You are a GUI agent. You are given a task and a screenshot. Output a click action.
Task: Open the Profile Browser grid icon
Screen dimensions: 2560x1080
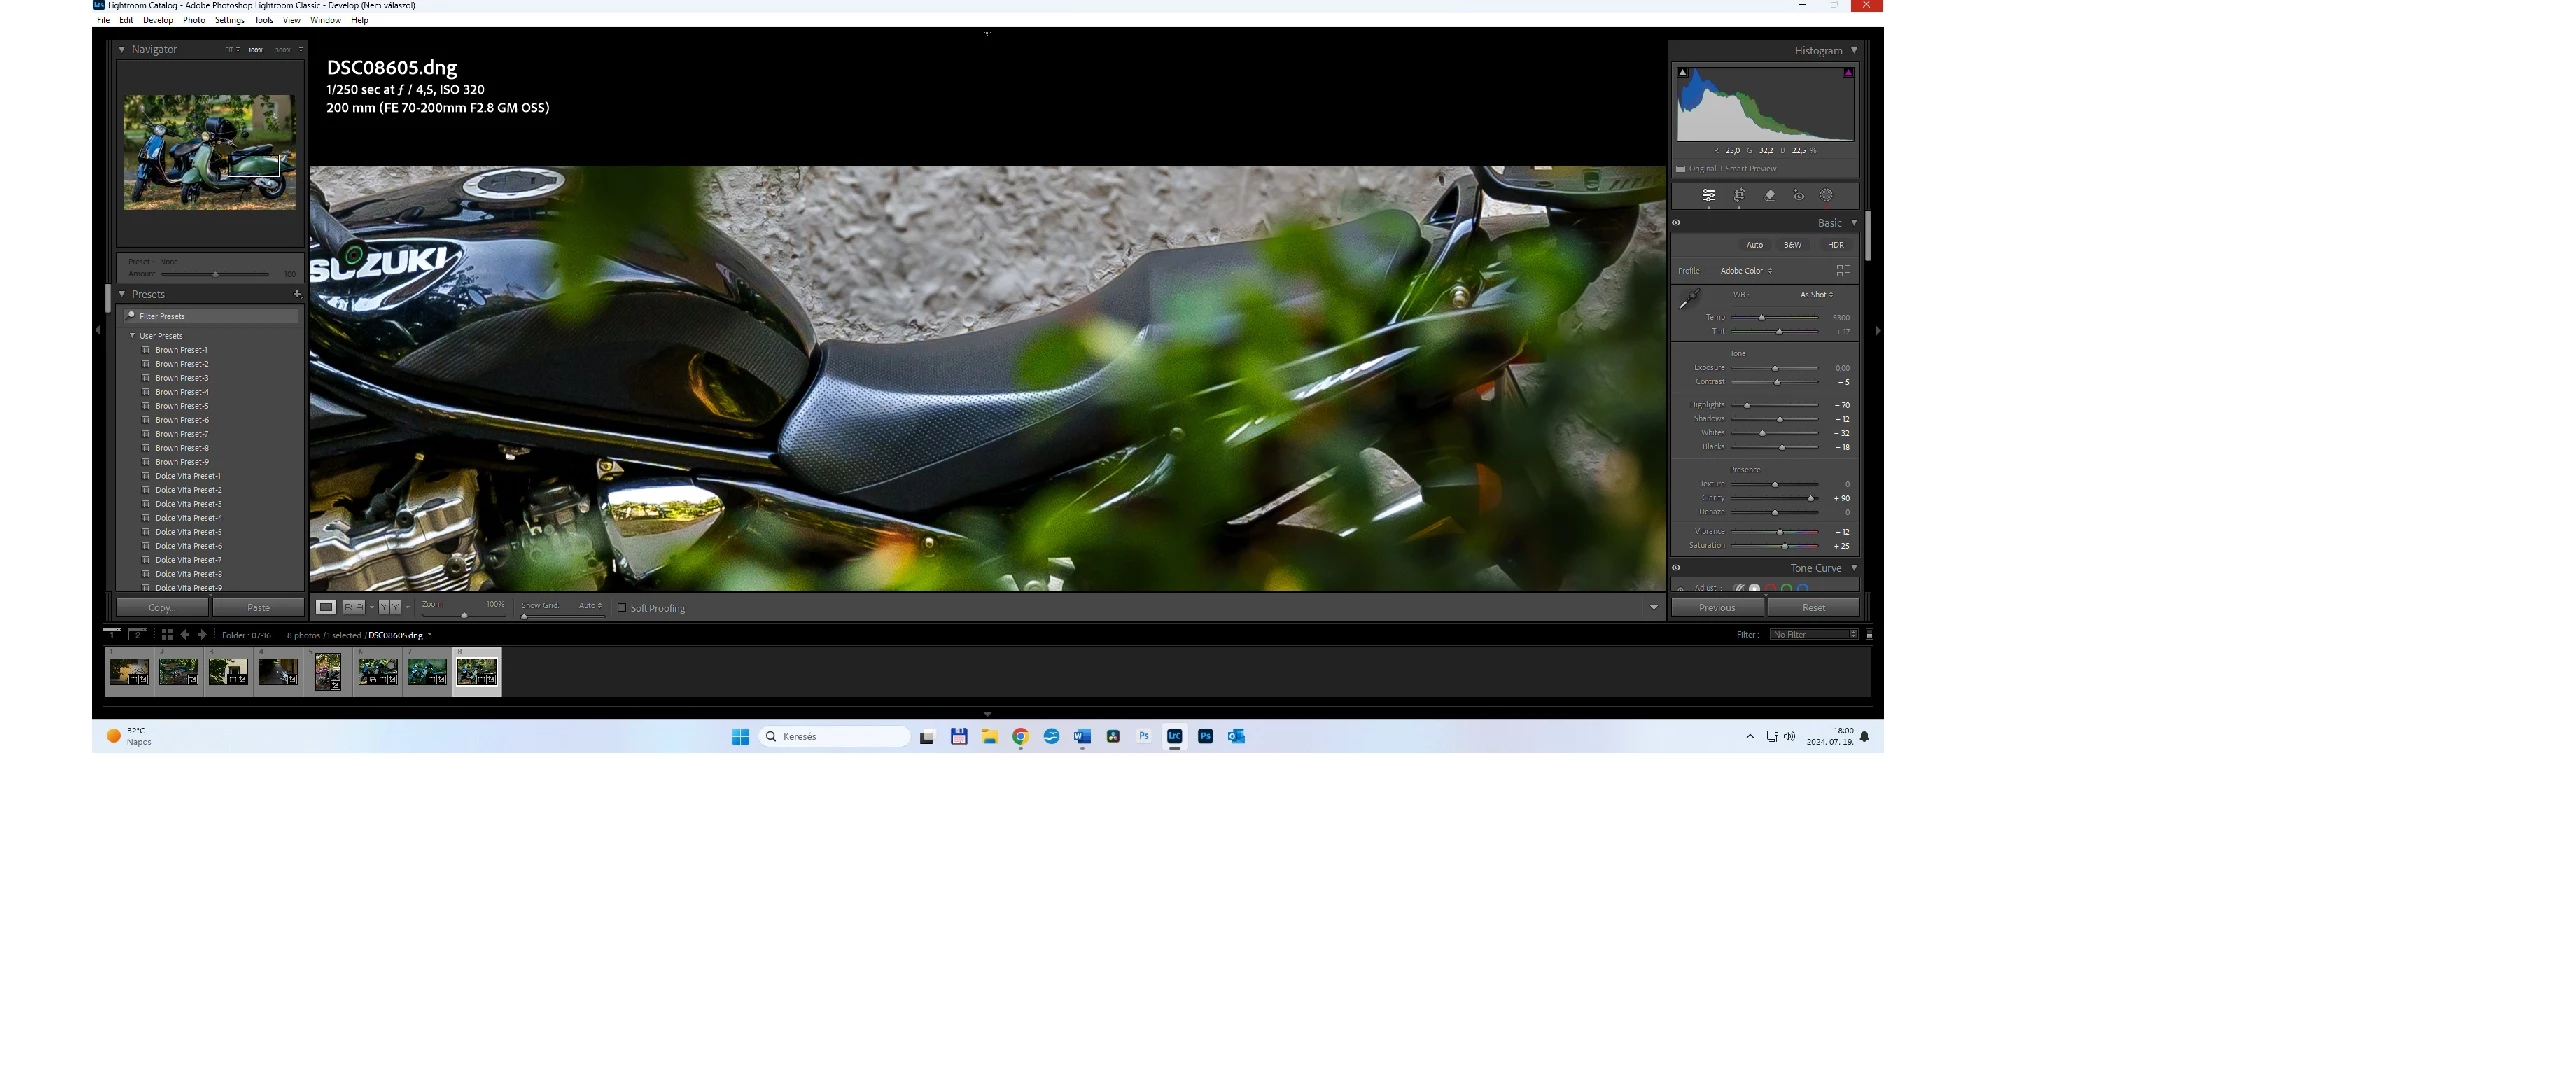pos(1843,271)
